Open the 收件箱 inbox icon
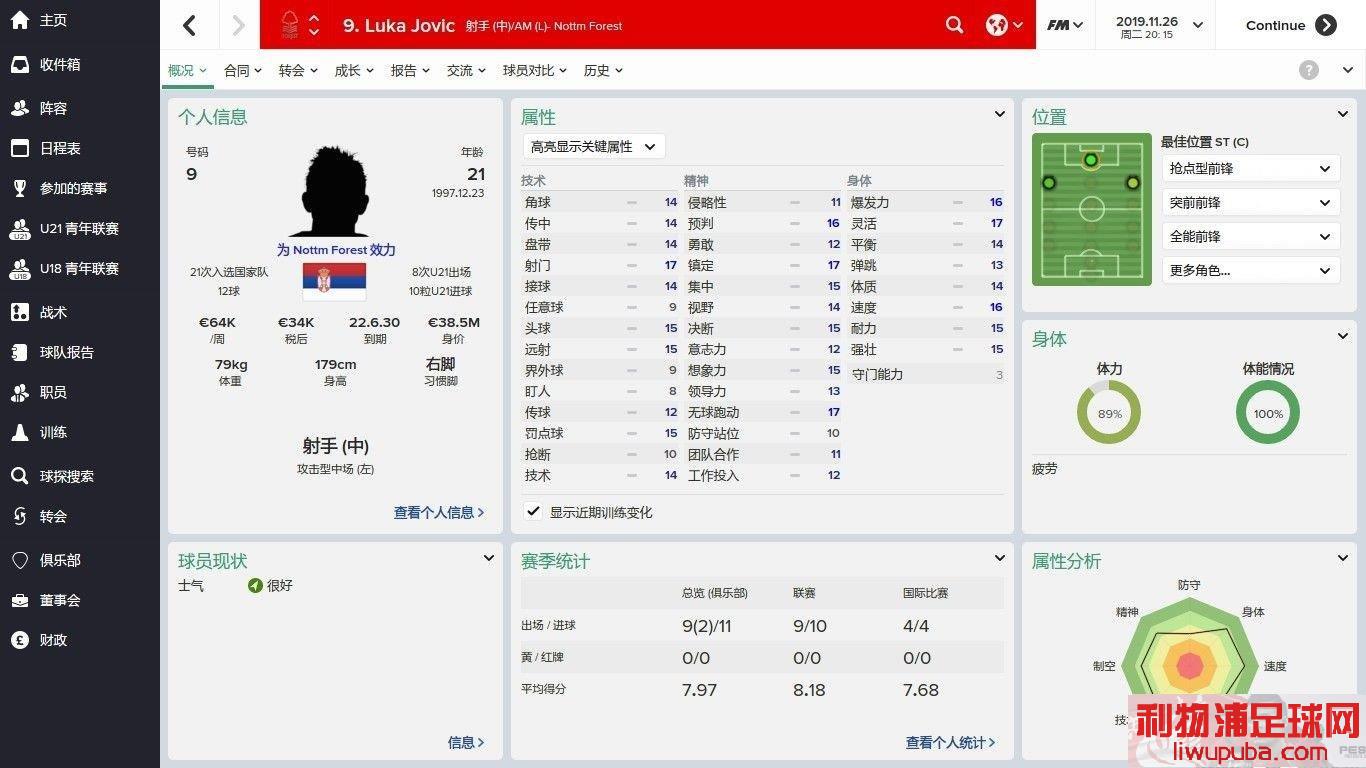Screen dimensions: 1366x768 coord(20,65)
